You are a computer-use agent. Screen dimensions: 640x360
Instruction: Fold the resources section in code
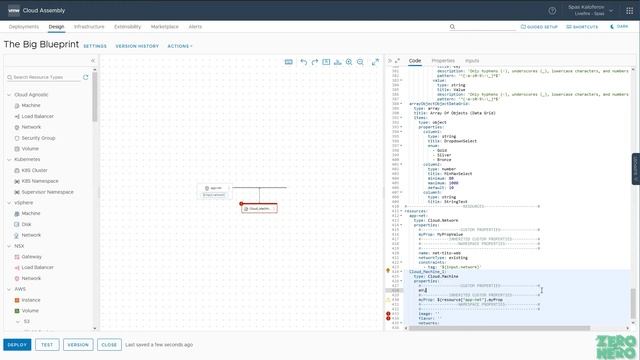coord(402,211)
